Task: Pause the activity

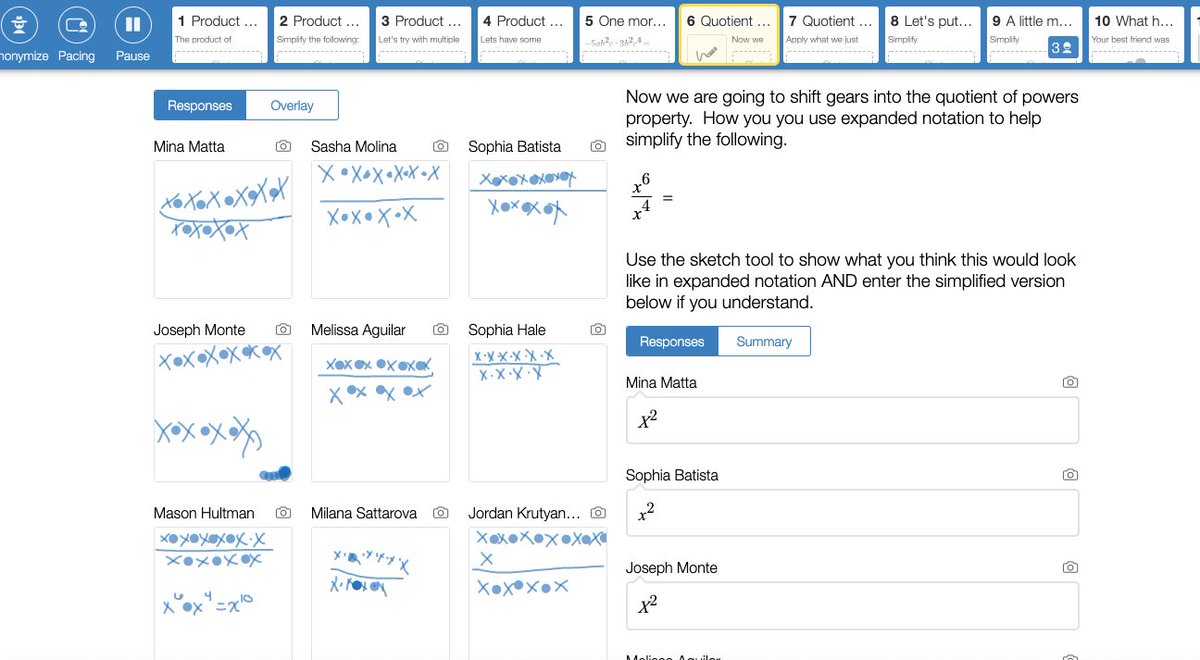Action: 132,24
